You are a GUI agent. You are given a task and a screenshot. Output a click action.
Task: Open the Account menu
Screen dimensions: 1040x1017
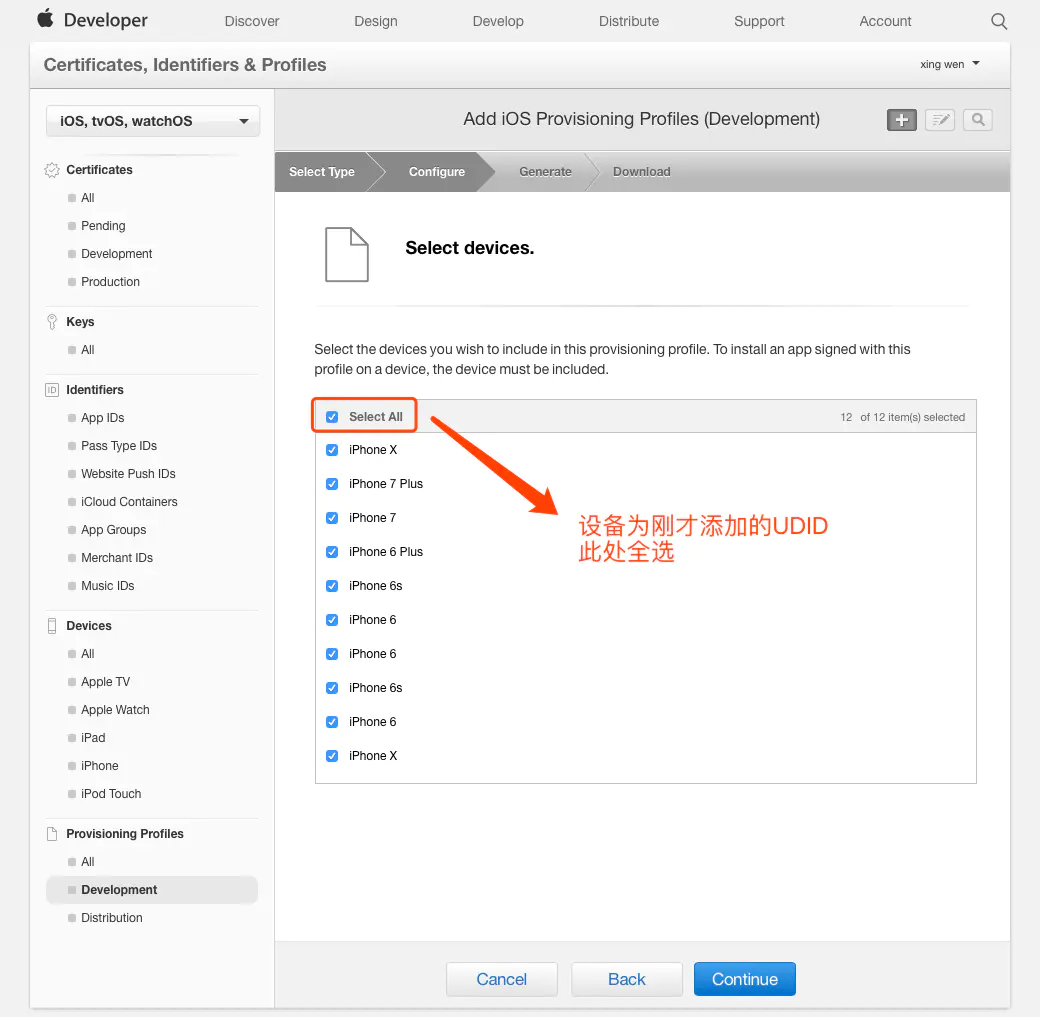click(x=885, y=21)
